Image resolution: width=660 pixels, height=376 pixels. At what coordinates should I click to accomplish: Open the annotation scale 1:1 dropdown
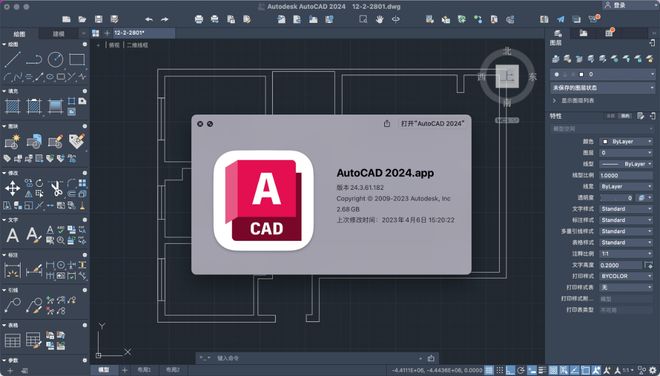(x=626, y=253)
